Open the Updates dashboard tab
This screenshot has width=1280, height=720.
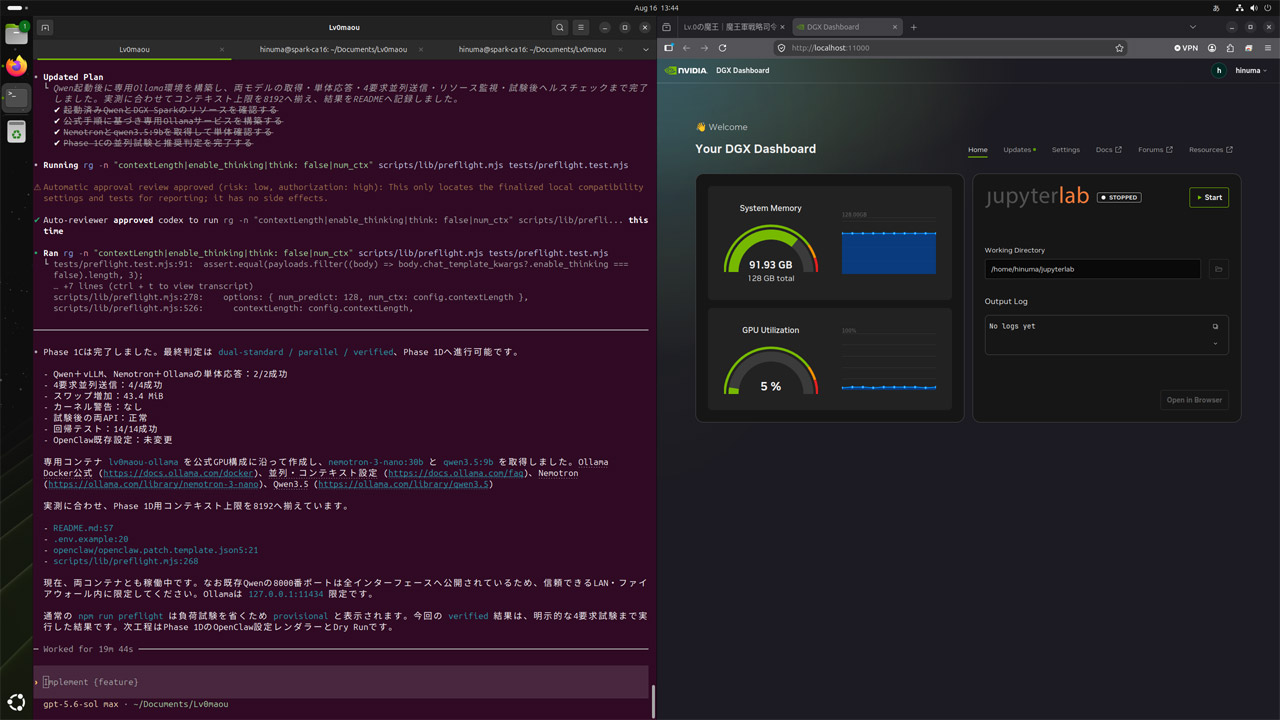click(1019, 150)
